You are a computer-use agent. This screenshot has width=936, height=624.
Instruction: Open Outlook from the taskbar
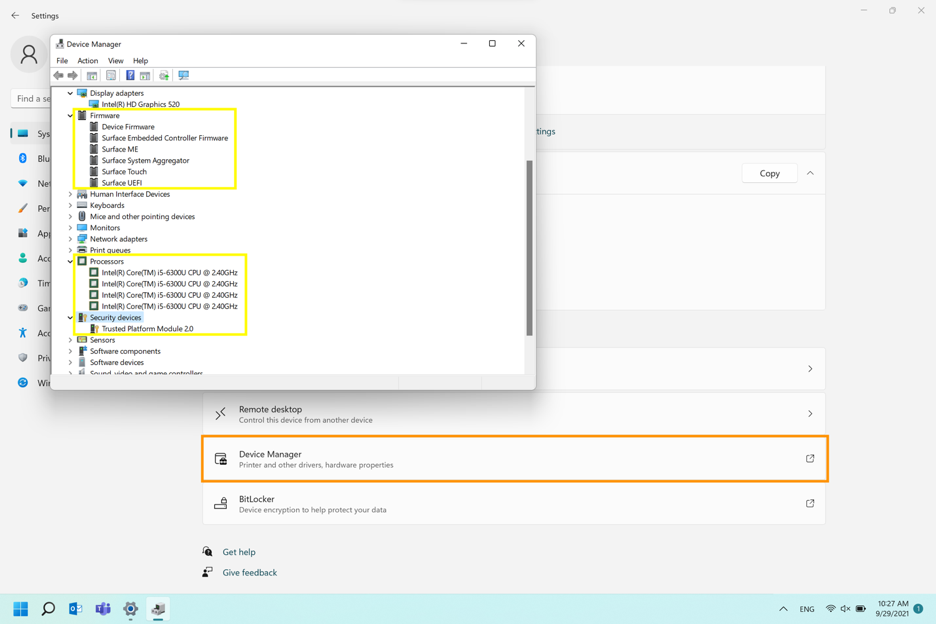tap(75, 609)
